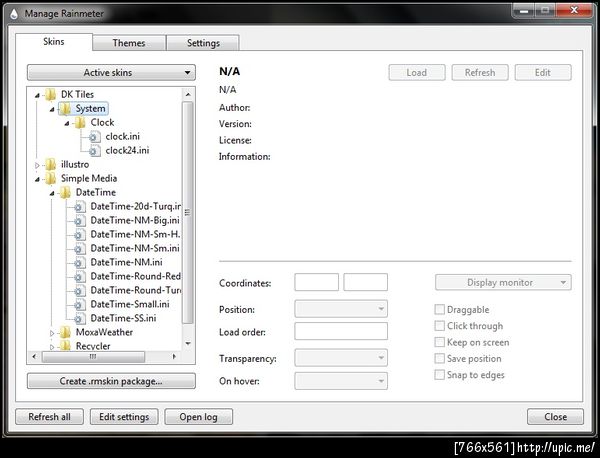Click the DateTime folder icon
The width and height of the screenshot is (600, 458).
point(65,192)
